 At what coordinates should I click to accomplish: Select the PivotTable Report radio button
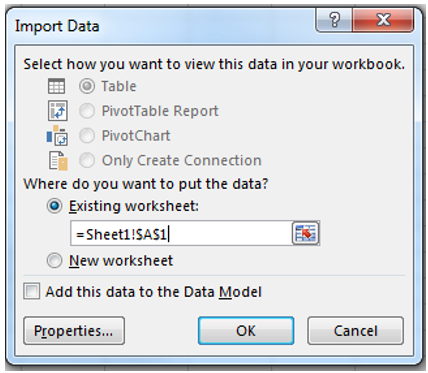tap(87, 111)
